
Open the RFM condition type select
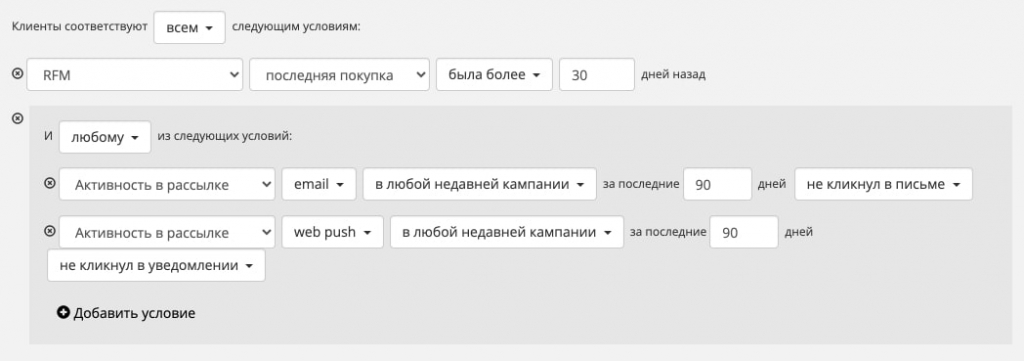point(135,75)
